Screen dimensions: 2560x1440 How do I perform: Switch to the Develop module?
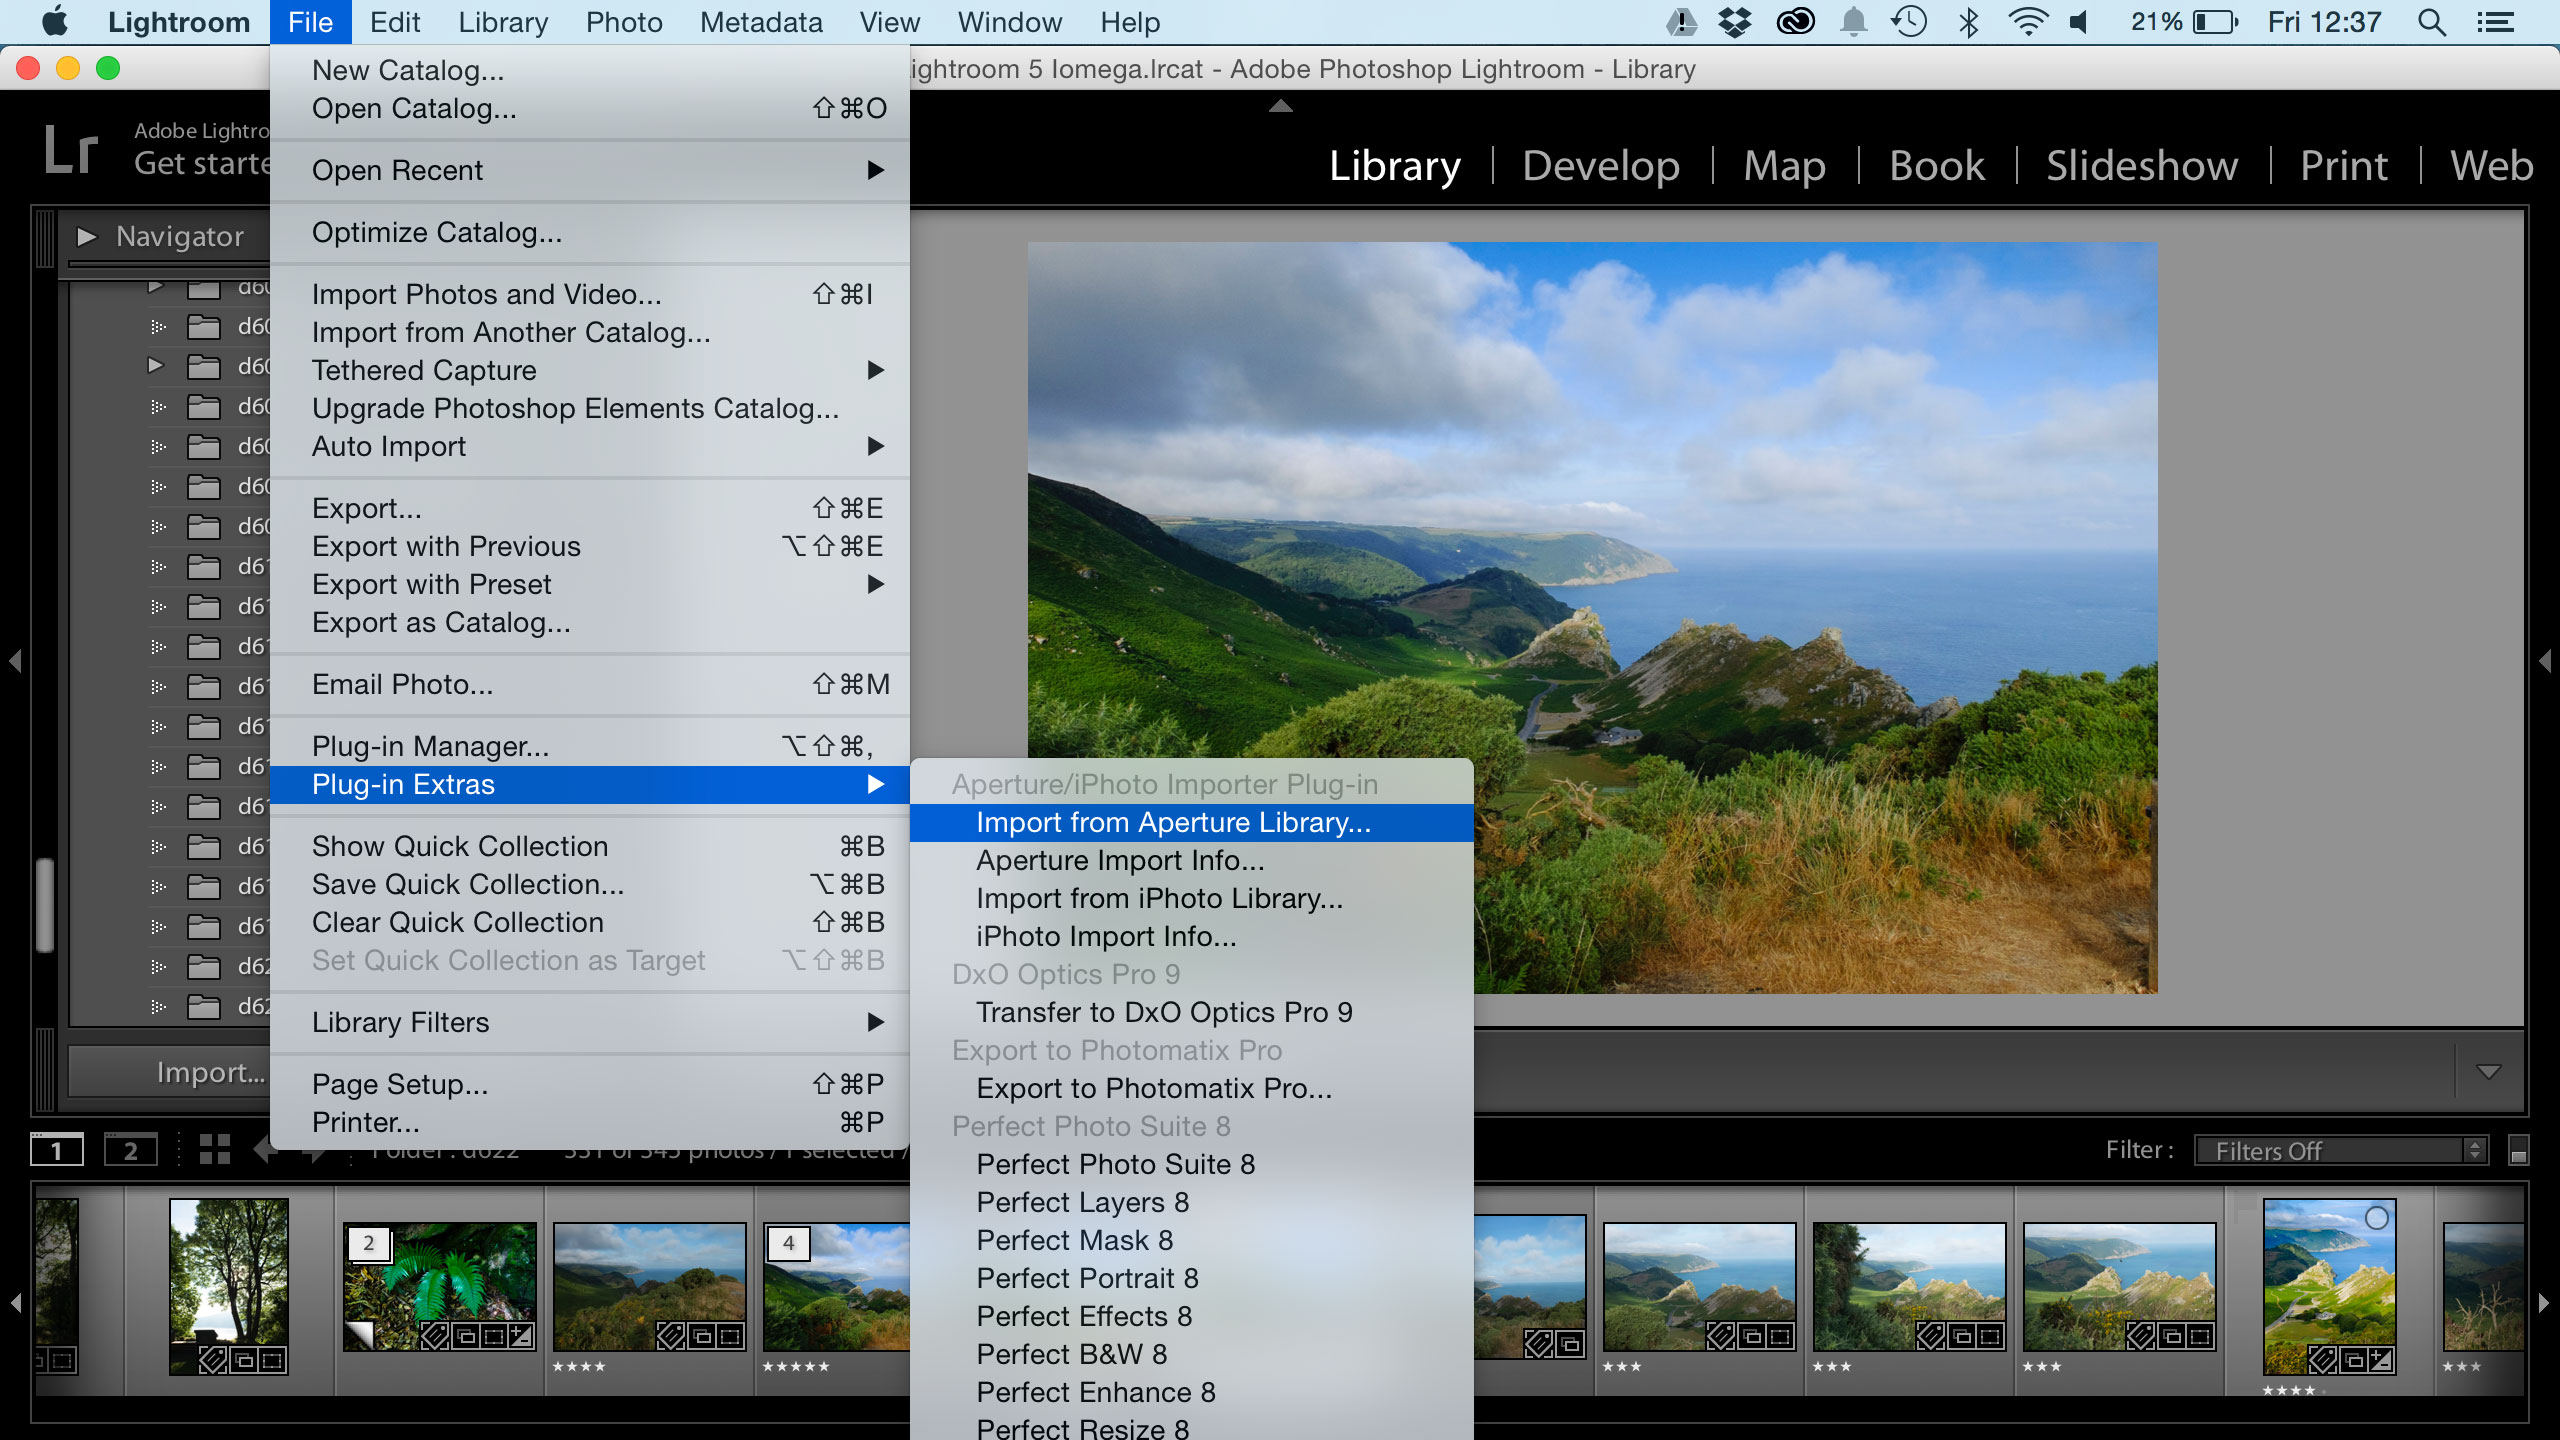(x=1601, y=165)
